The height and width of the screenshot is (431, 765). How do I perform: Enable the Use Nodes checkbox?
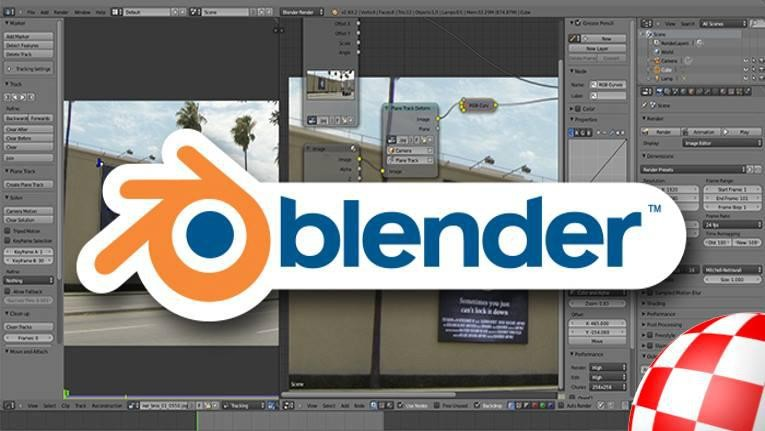397,407
